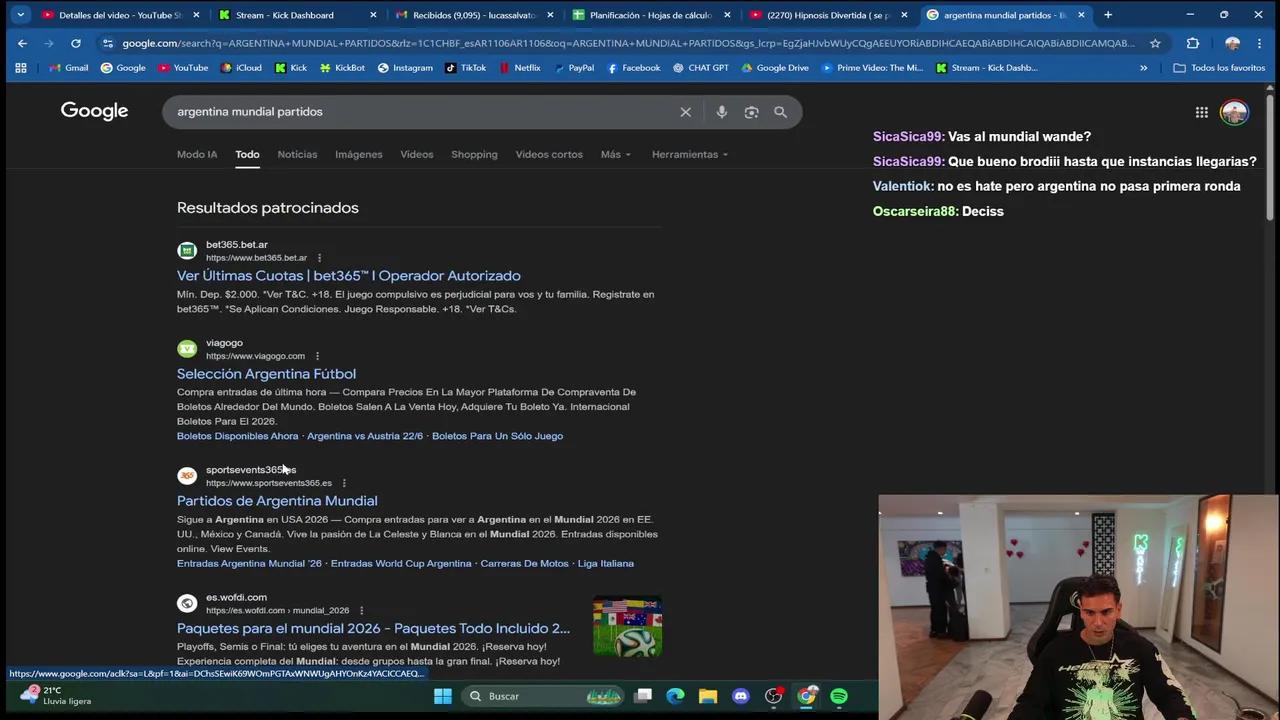Open browser extensions puzzle icon
This screenshot has height=720, width=1280.
pos(1193,43)
